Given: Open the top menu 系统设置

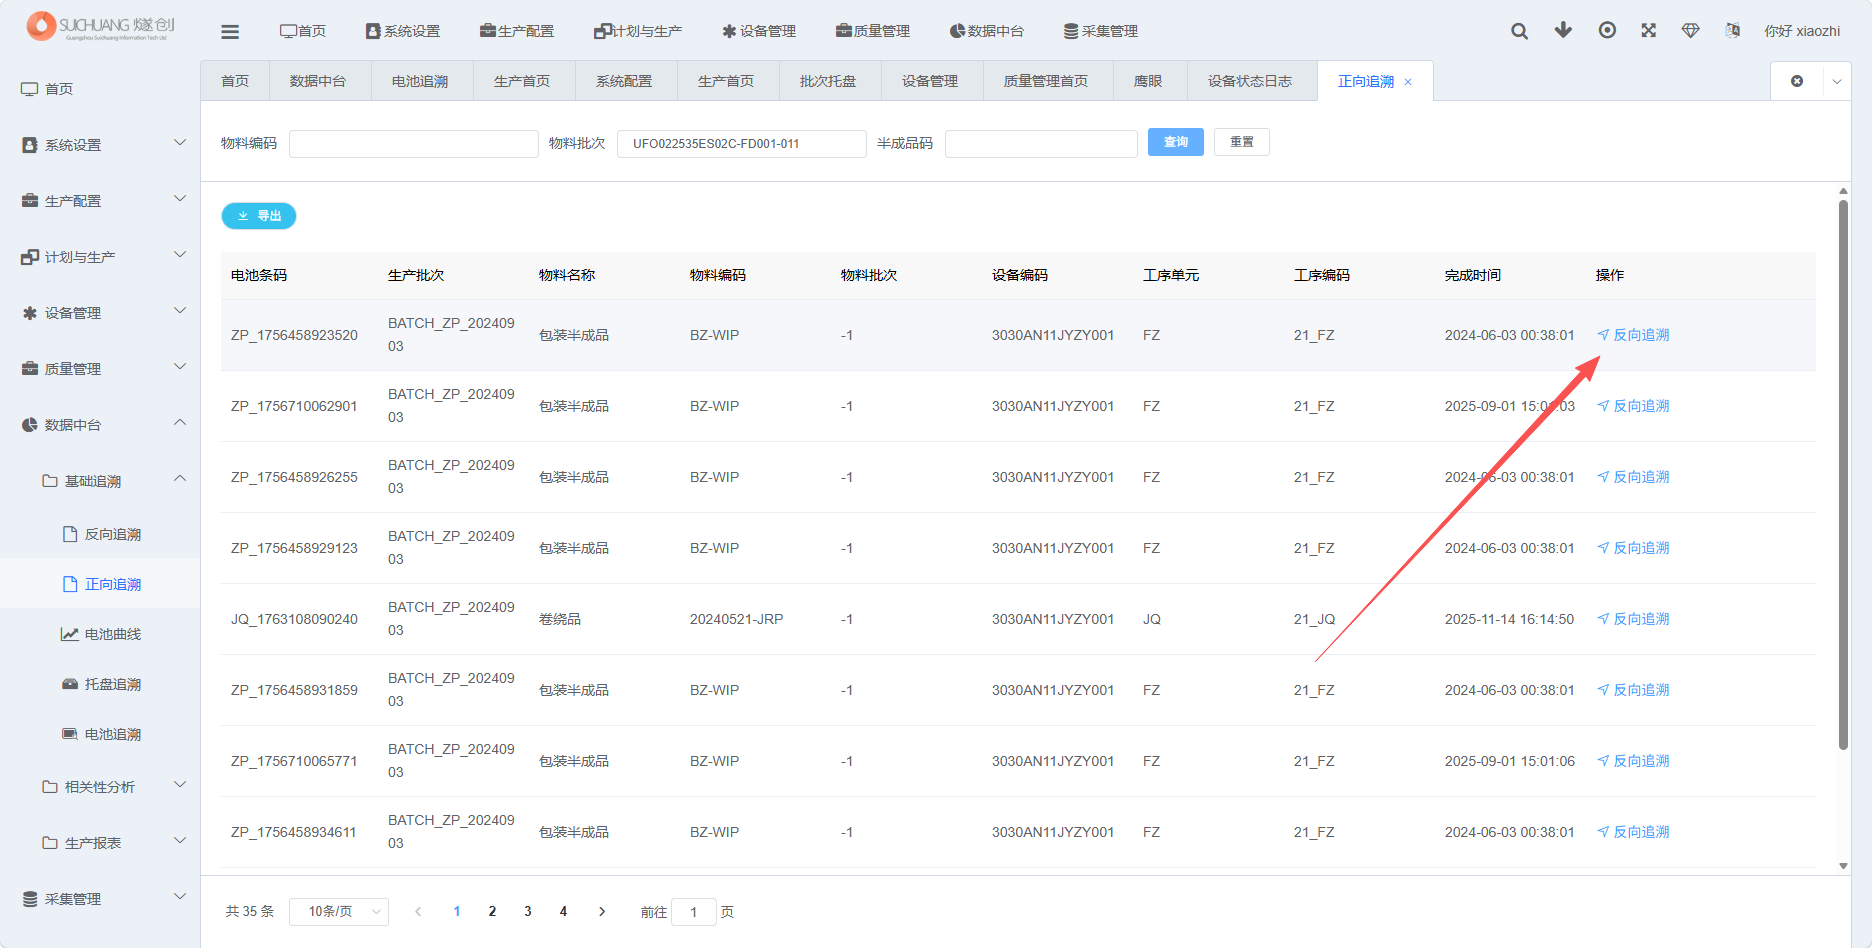Looking at the screenshot, I should point(403,31).
